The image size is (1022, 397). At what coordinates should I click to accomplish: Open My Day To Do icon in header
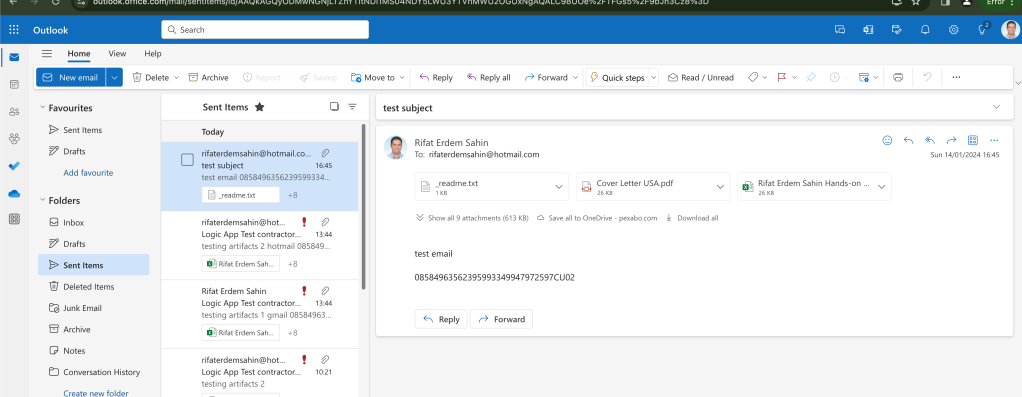[x=896, y=30]
